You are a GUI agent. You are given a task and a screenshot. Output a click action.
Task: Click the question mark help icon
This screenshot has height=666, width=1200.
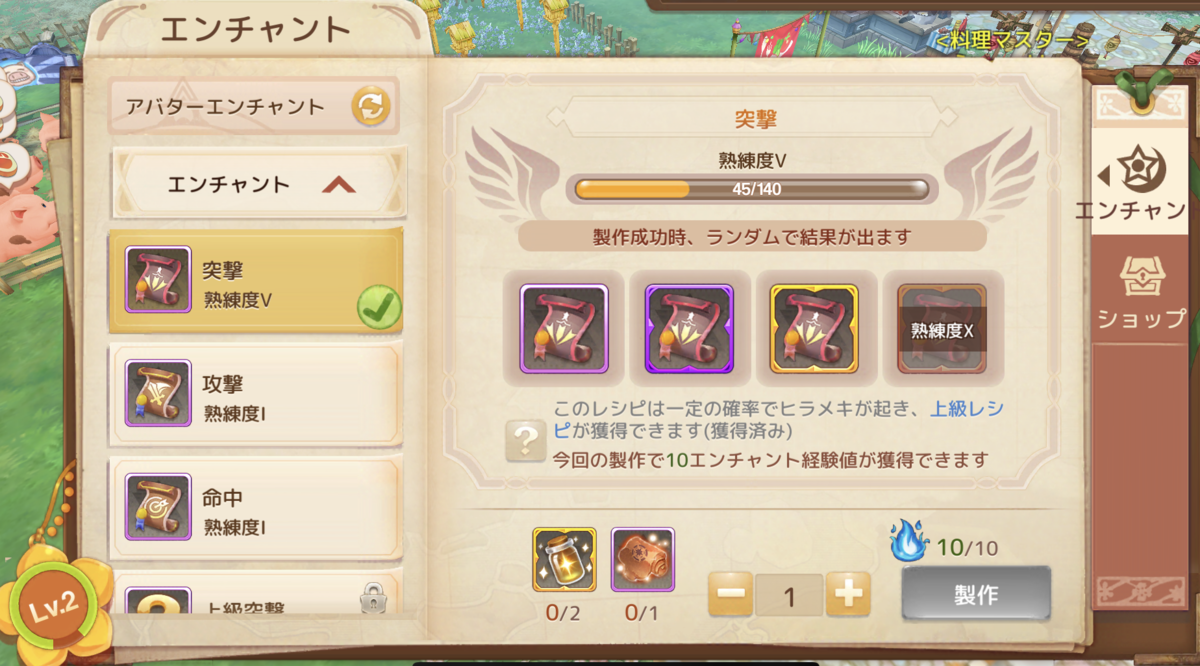[526, 440]
